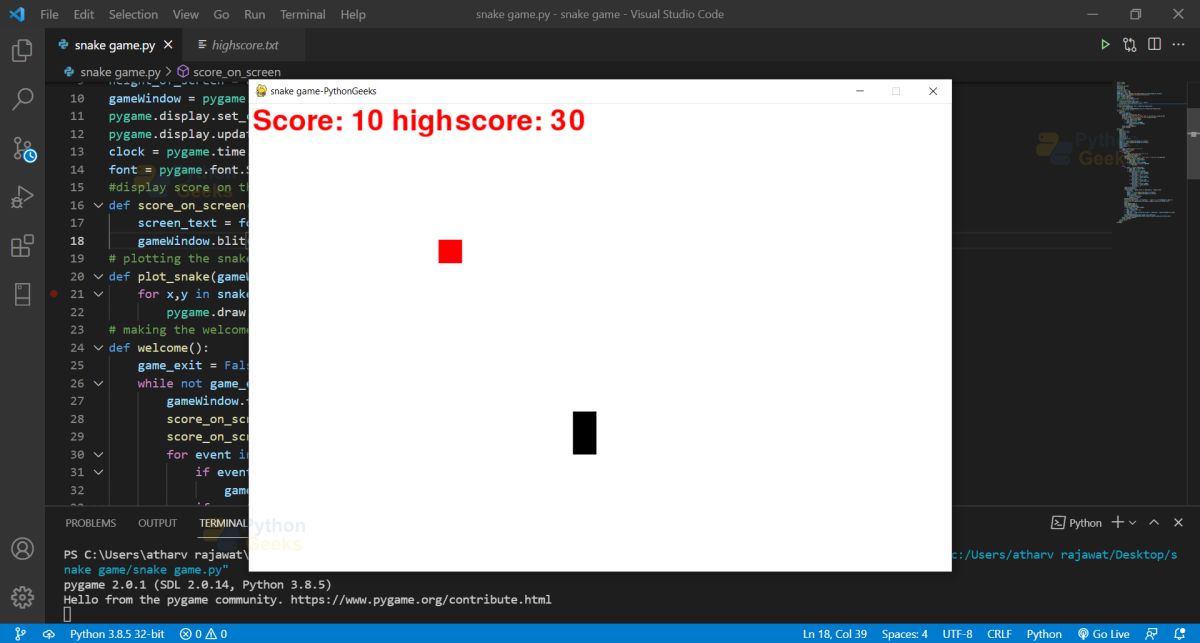
Task: Open the View menu
Action: [x=185, y=14]
